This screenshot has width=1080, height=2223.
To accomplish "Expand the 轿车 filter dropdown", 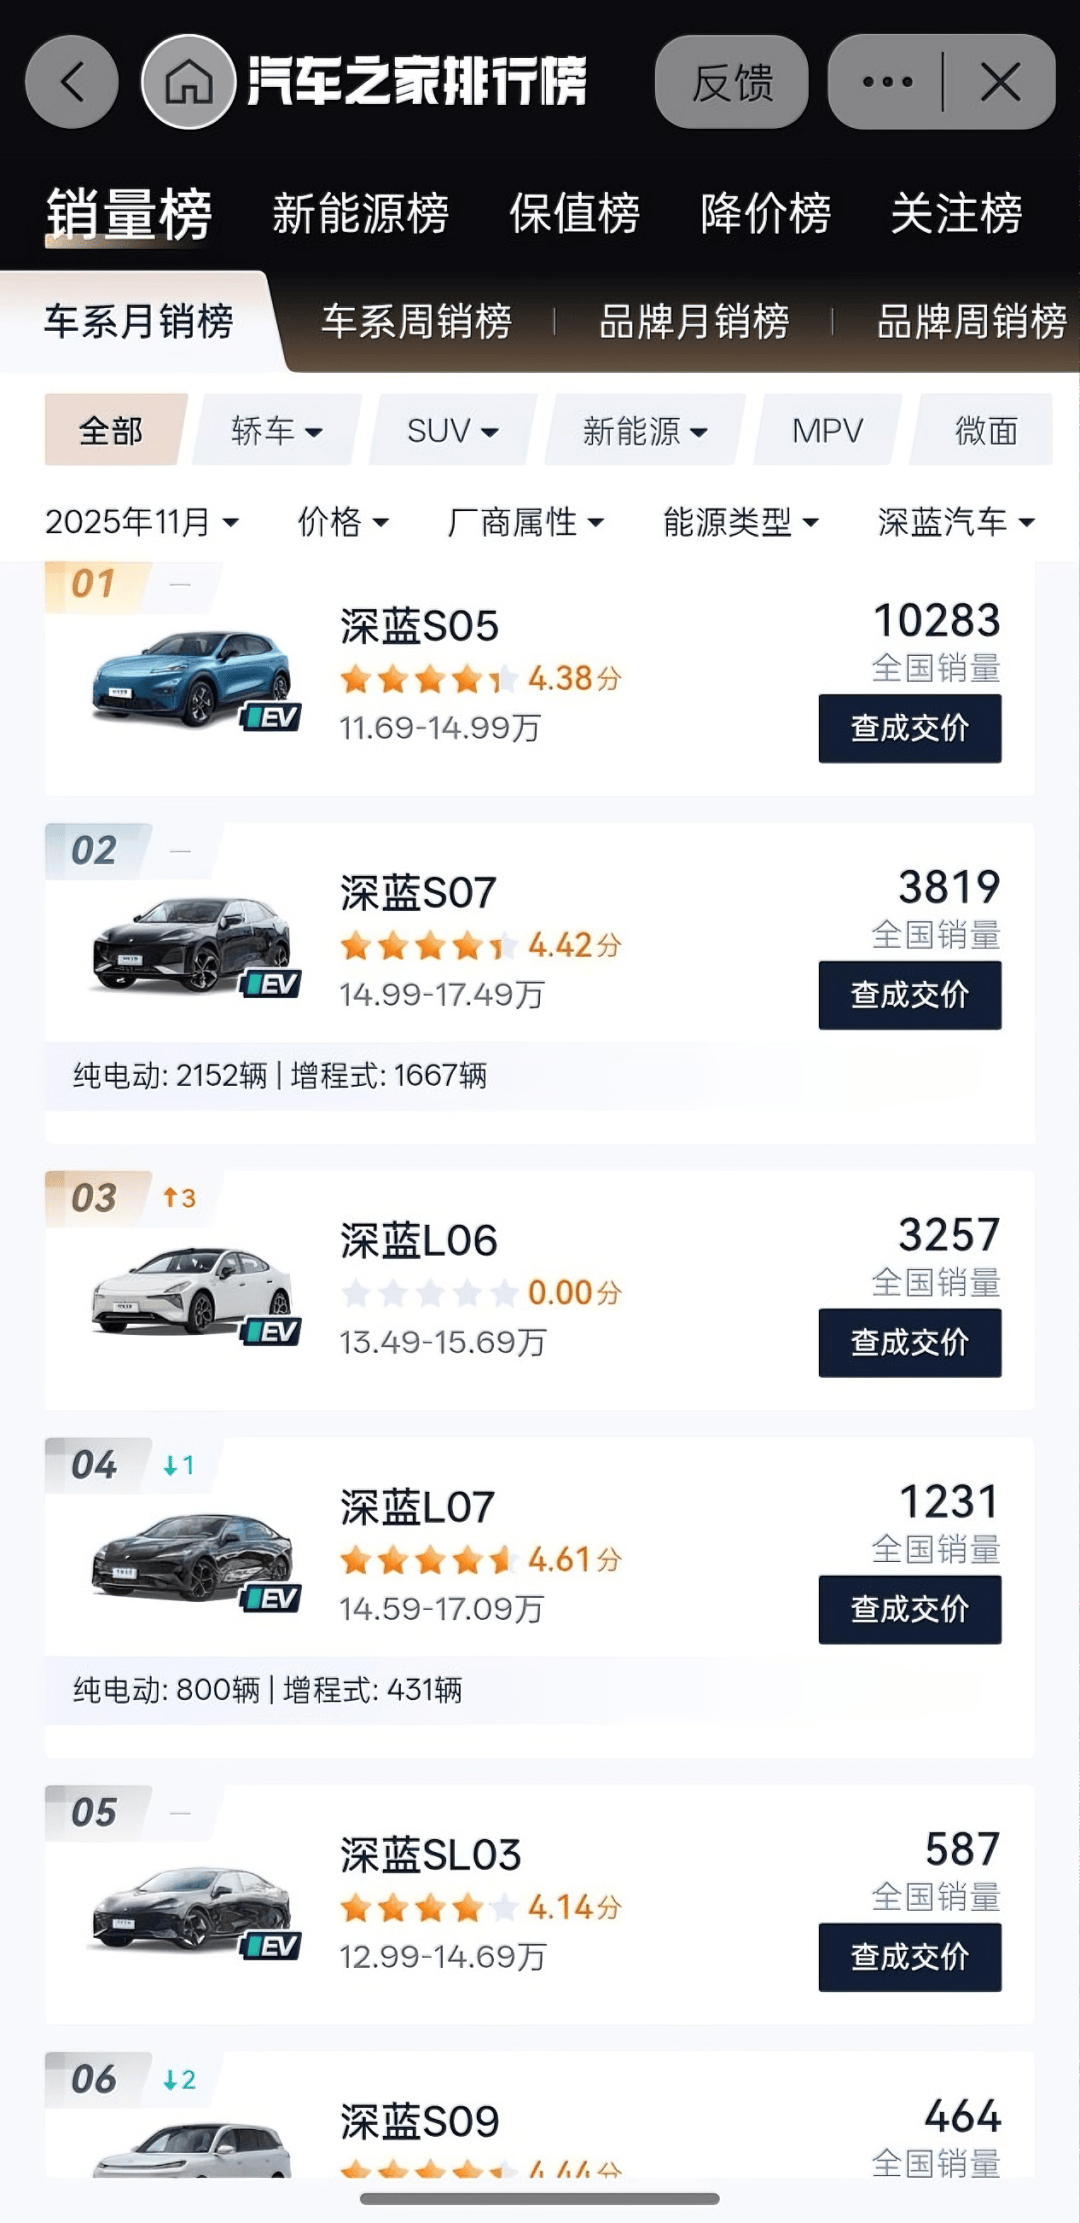I will coord(276,431).
